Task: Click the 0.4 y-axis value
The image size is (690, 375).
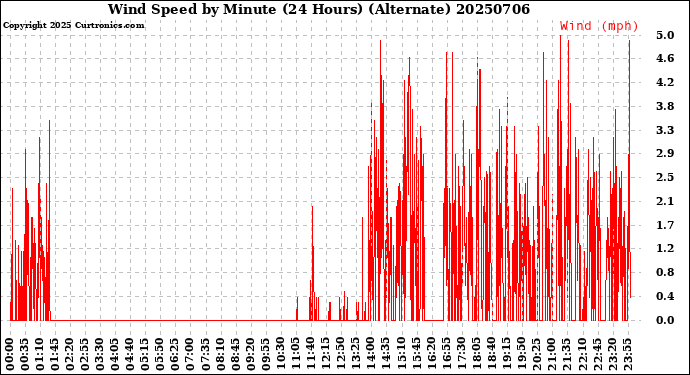Action: [665, 296]
